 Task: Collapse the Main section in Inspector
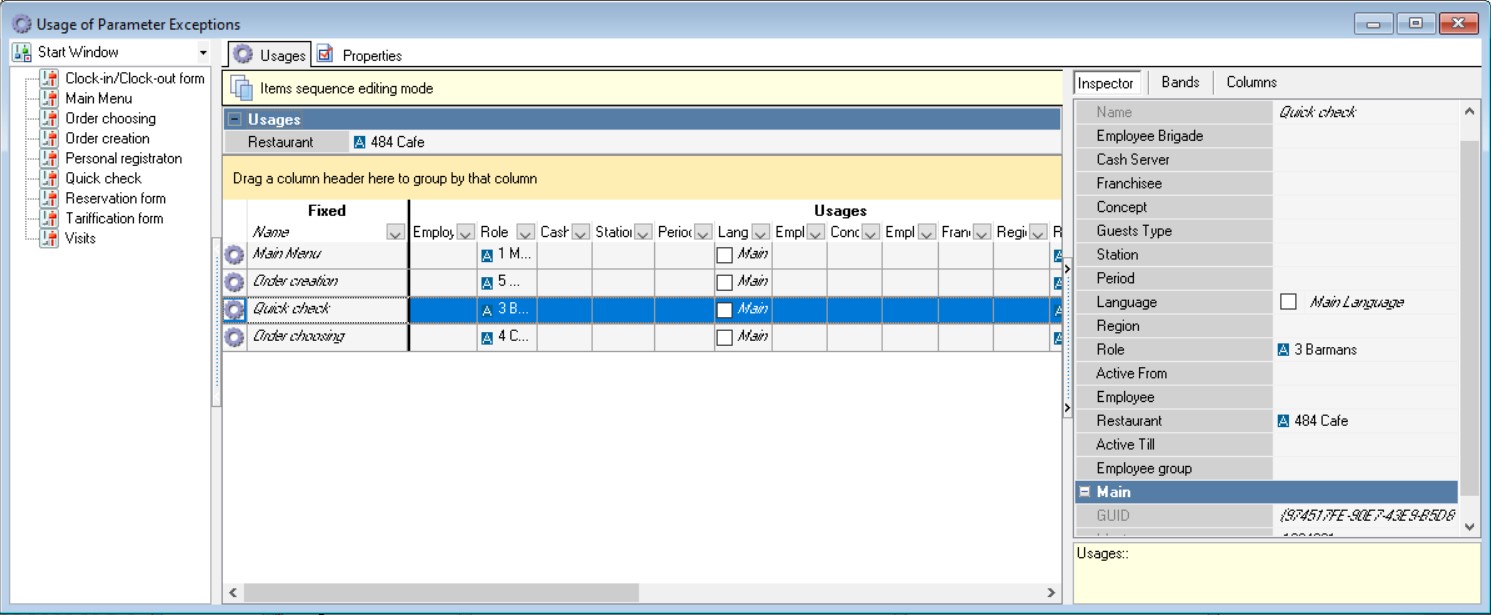pyautogui.click(x=1084, y=492)
